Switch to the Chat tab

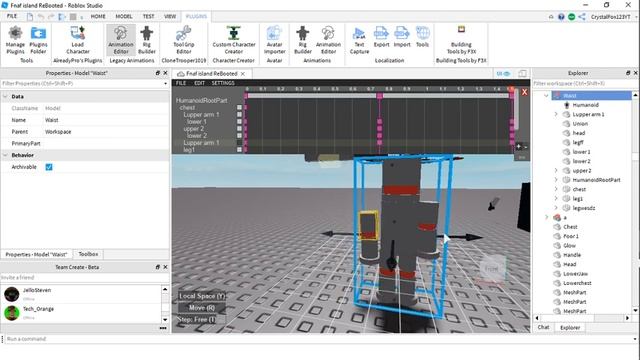pos(543,327)
